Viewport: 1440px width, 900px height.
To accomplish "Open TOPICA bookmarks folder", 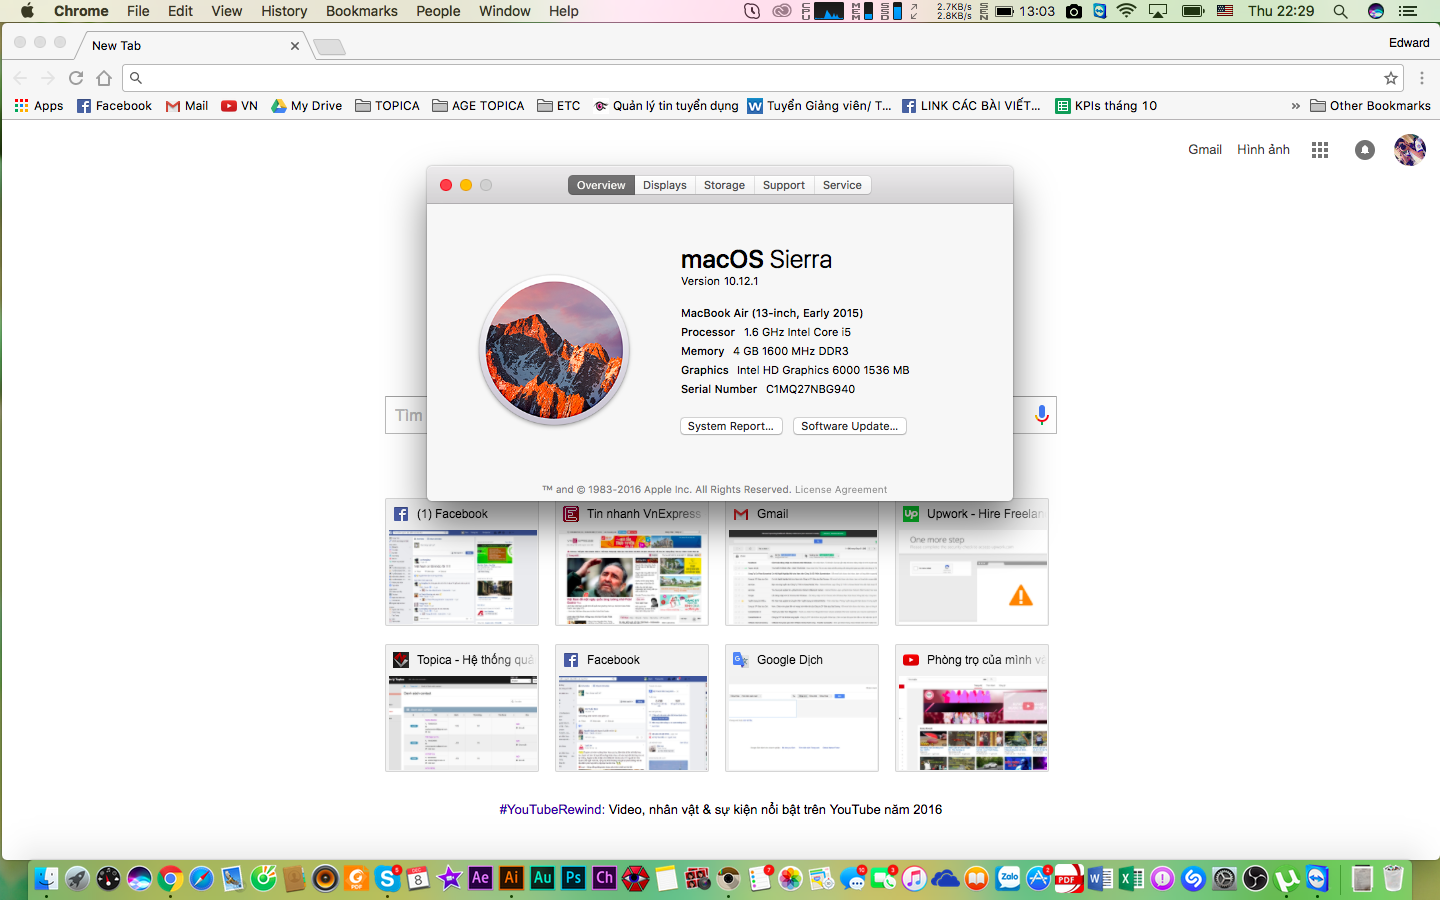I will pyautogui.click(x=387, y=106).
